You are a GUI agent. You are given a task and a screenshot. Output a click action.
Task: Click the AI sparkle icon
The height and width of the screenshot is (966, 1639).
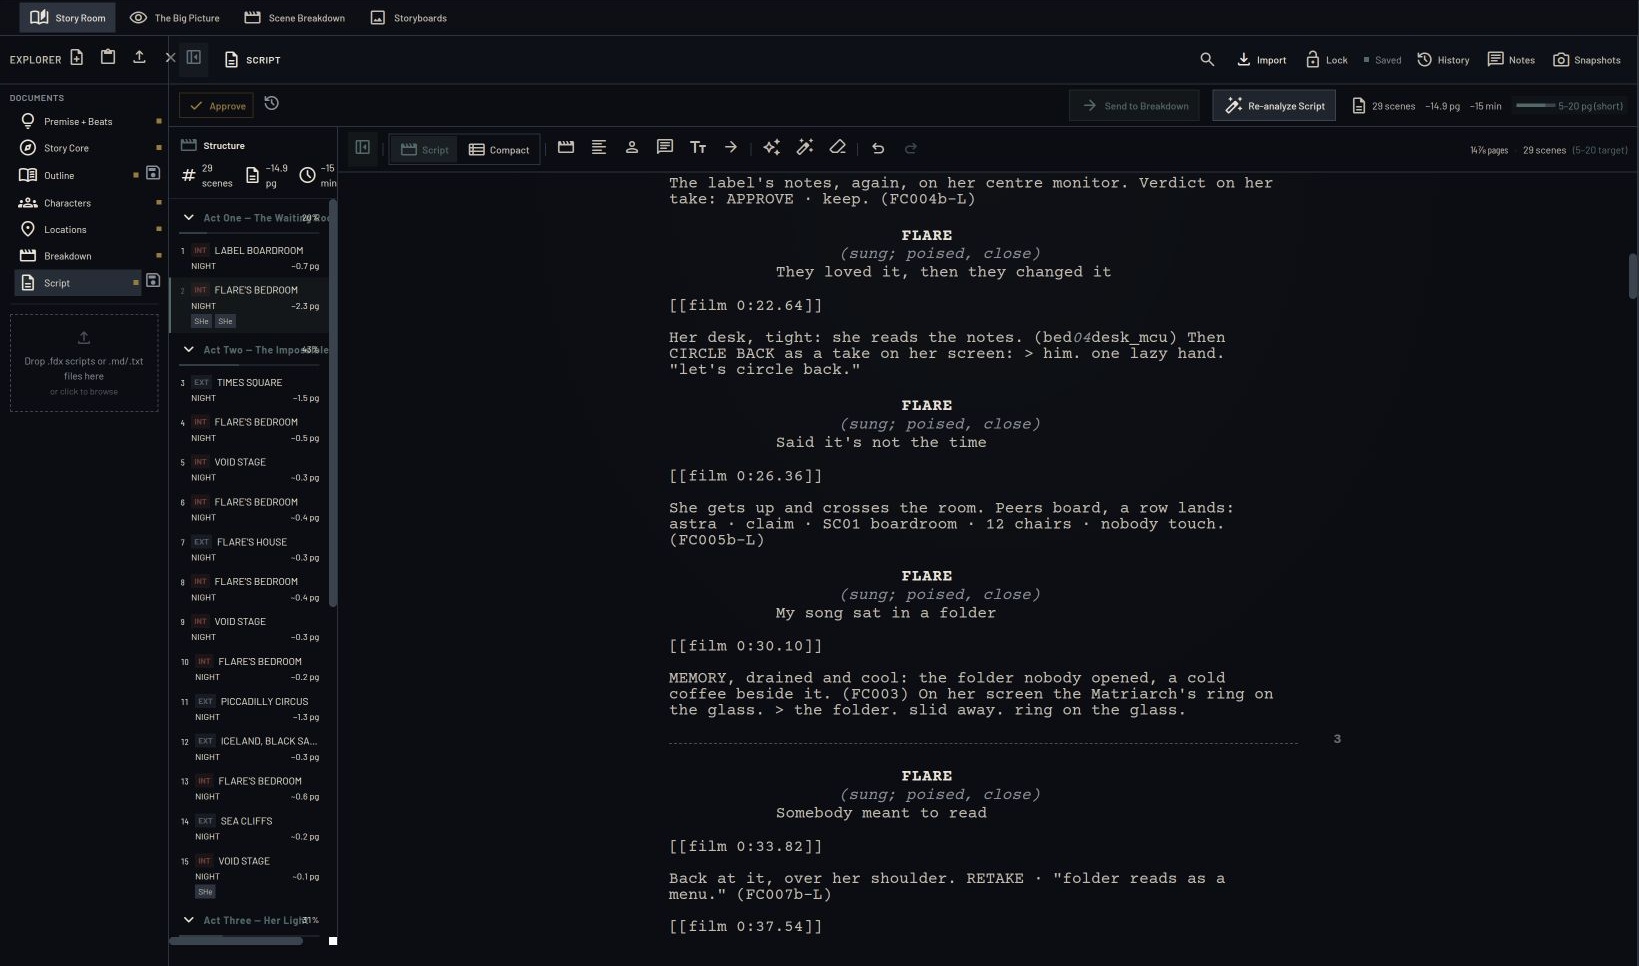pos(771,147)
